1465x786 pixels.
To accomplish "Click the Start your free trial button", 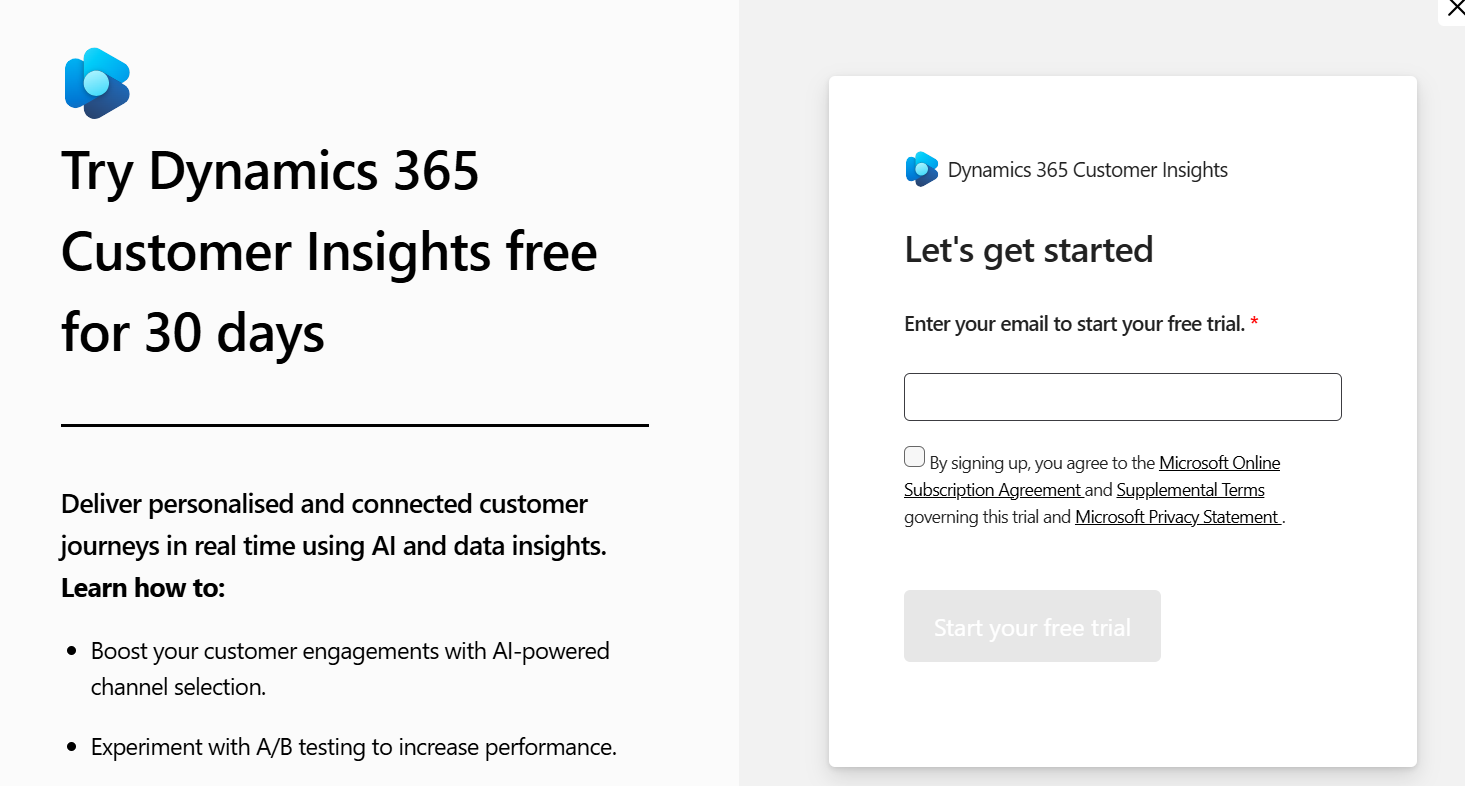I will [x=1032, y=626].
